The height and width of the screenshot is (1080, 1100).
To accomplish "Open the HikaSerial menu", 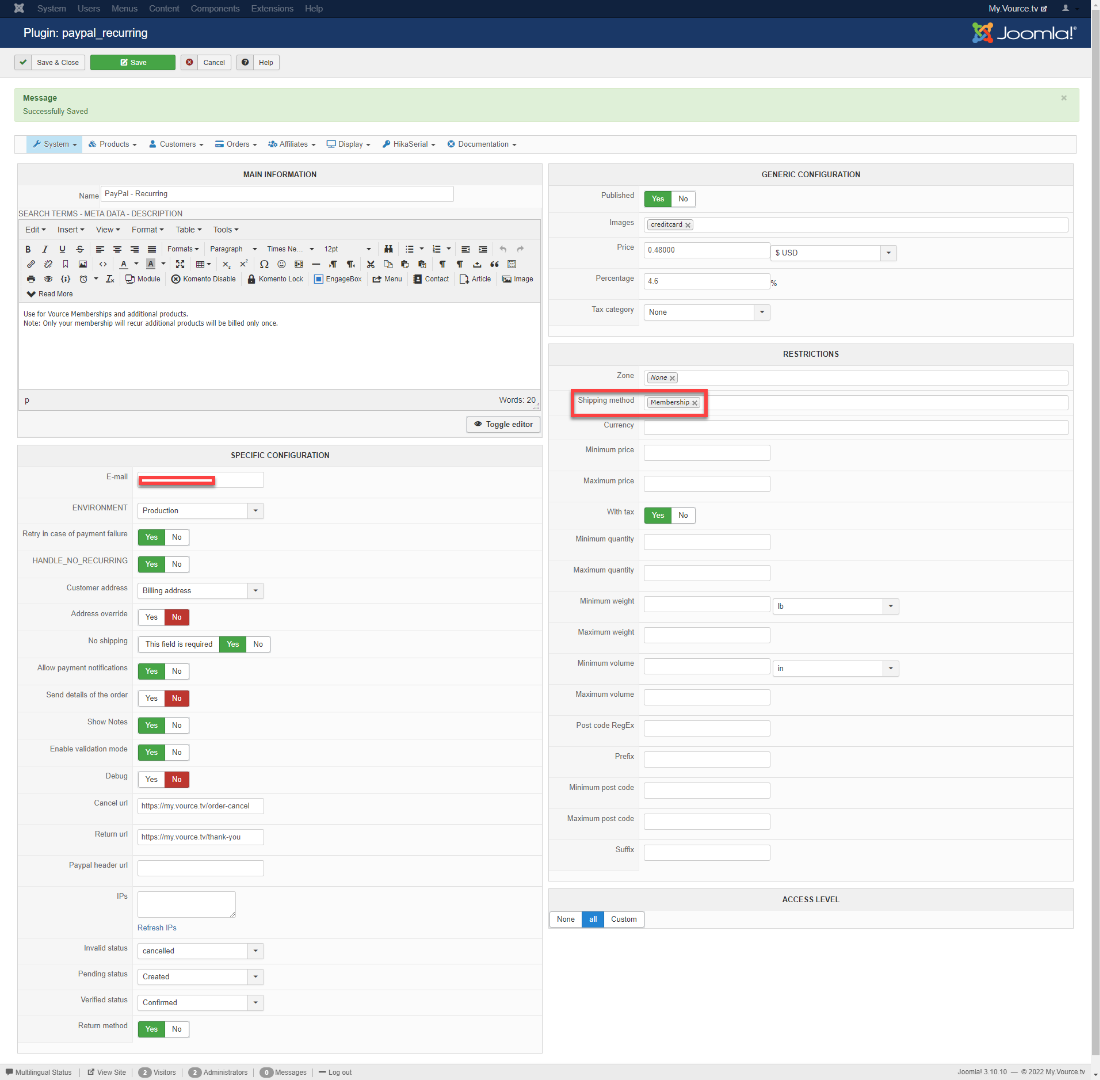I will (x=409, y=145).
